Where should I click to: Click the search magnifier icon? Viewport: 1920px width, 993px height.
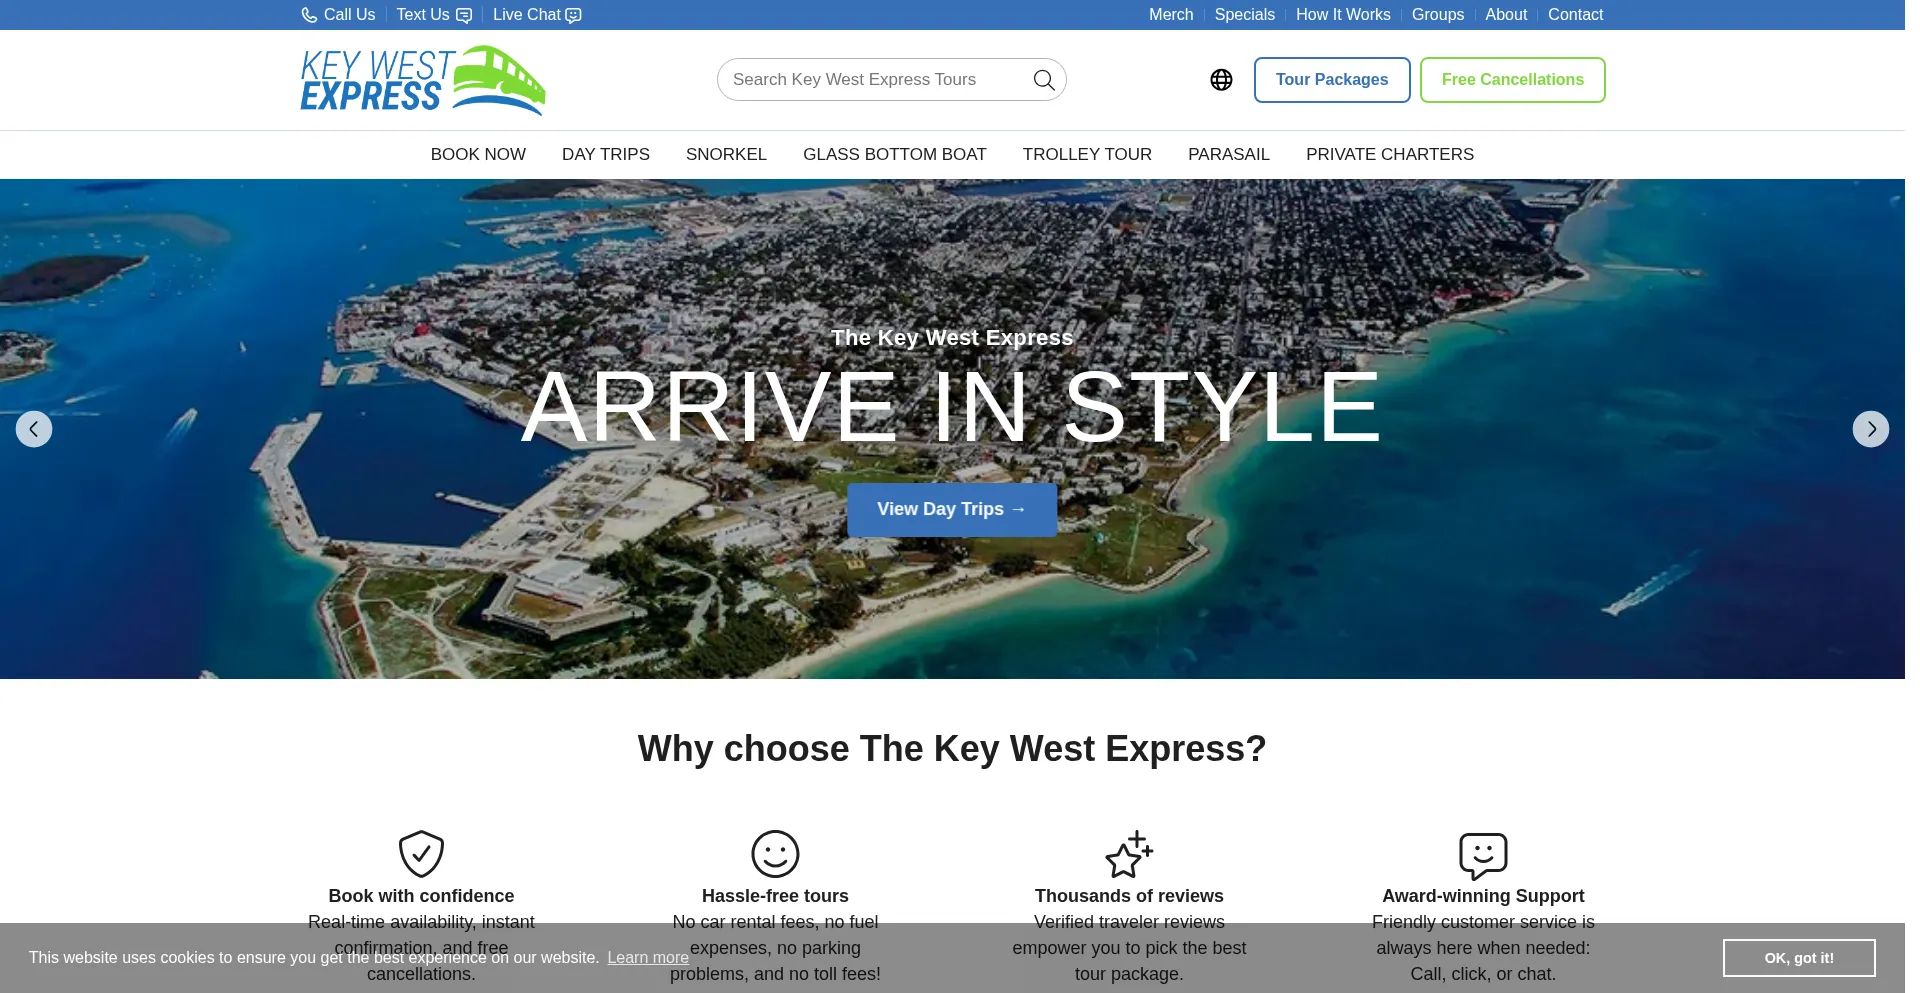pos(1043,79)
